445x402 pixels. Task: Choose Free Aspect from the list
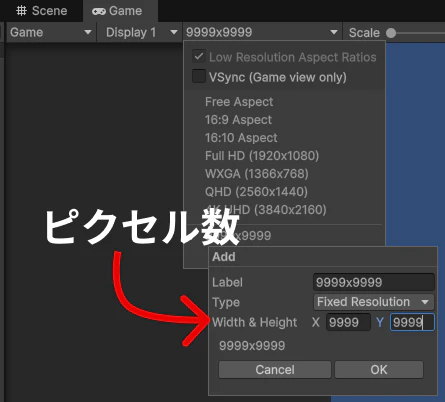[239, 102]
